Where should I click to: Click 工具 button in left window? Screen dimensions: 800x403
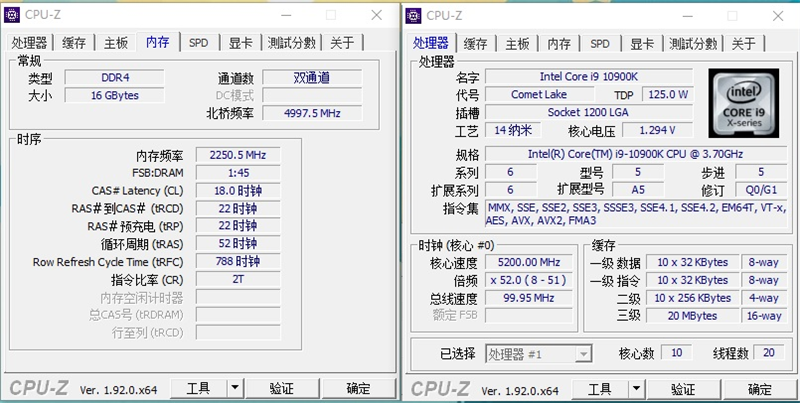[198, 389]
